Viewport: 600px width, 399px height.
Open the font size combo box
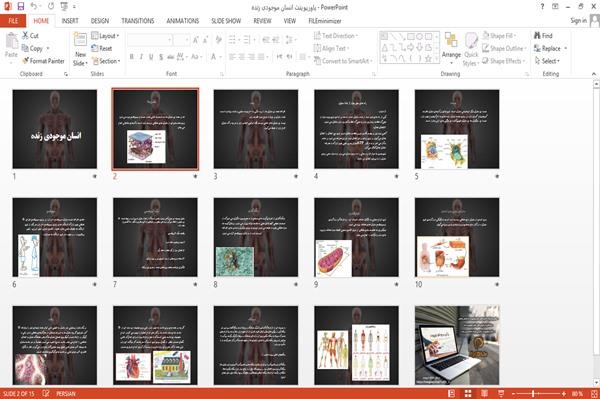[x=181, y=40]
